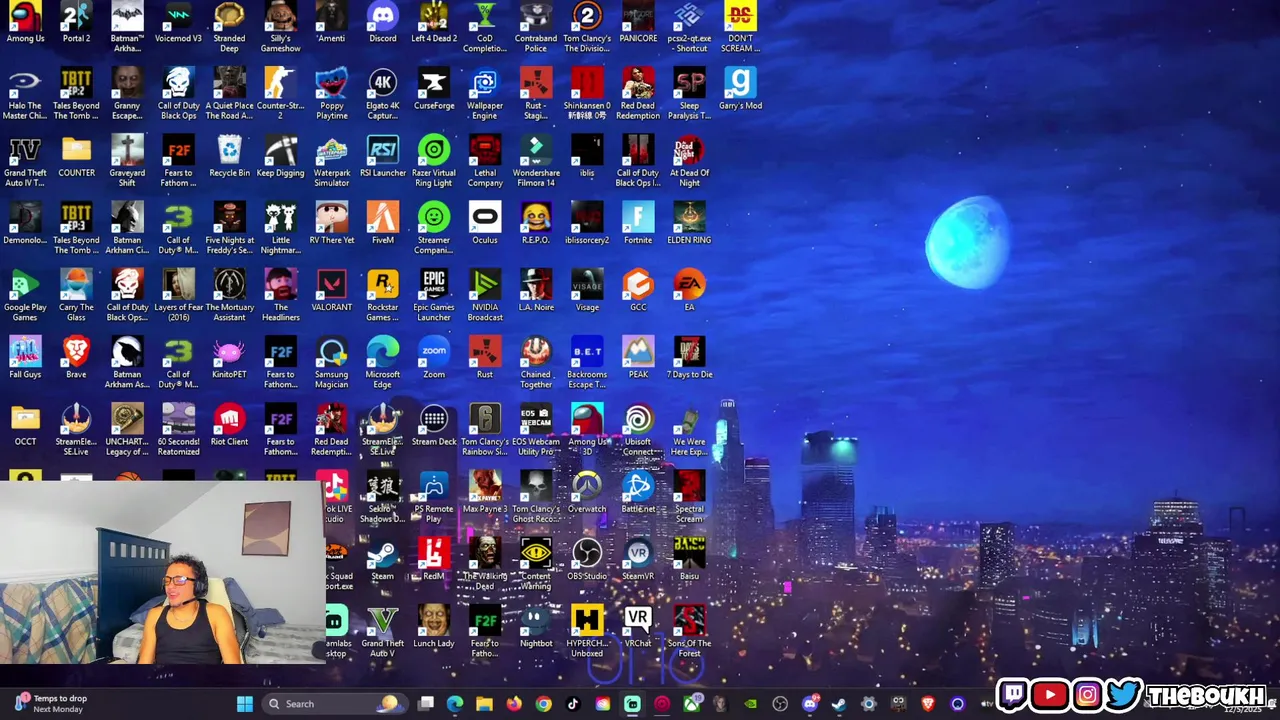Launch the PANICORE desktop shortcut
Image resolution: width=1280 pixels, height=720 pixels.
pos(638,22)
